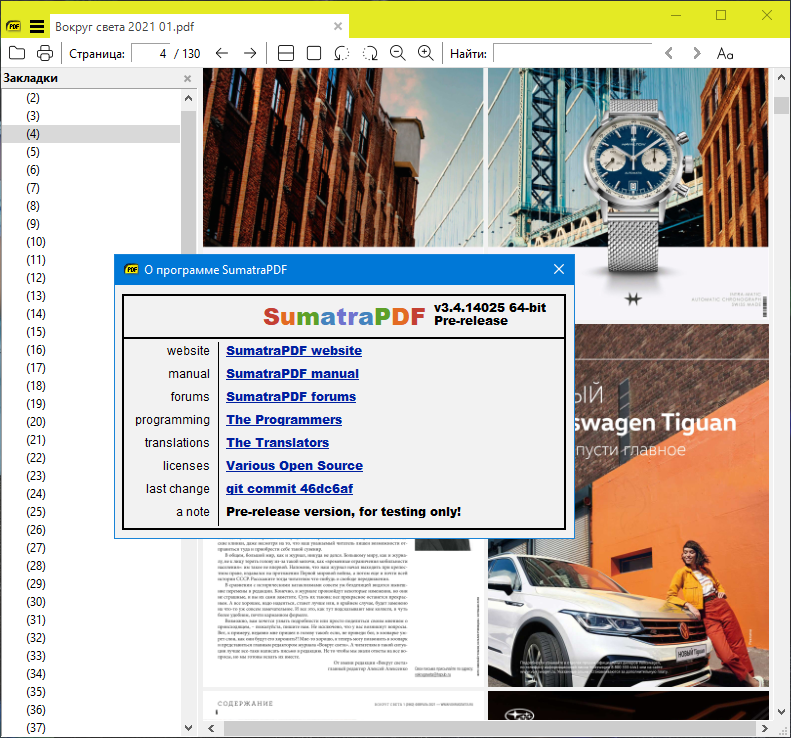
Task: Click the document horizontal scroll-right arrow
Action: click(765, 728)
